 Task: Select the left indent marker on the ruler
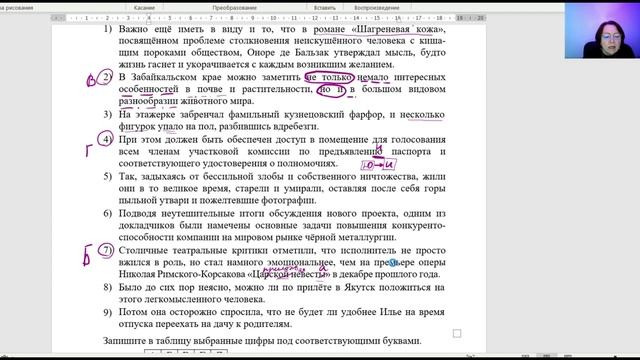pos(149,19)
